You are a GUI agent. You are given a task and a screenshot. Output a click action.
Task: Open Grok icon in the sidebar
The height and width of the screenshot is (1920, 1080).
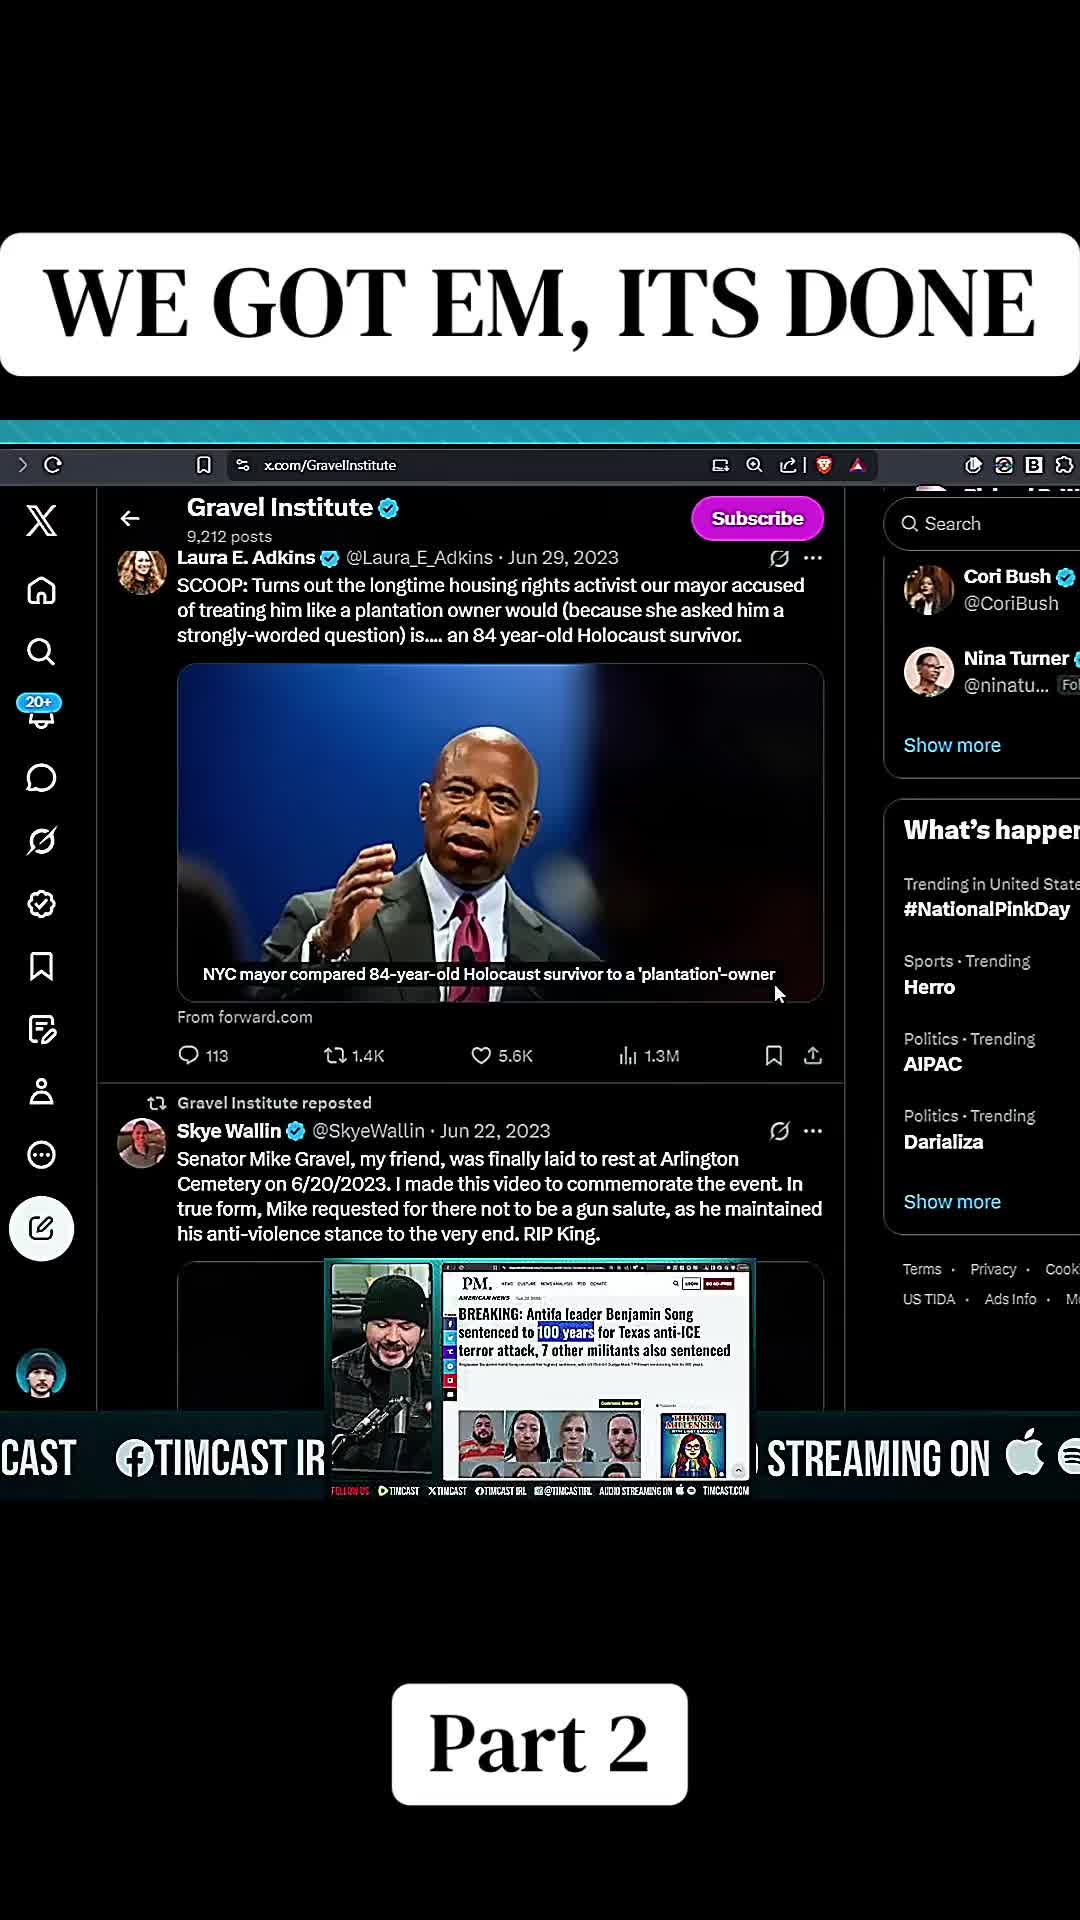(41, 841)
